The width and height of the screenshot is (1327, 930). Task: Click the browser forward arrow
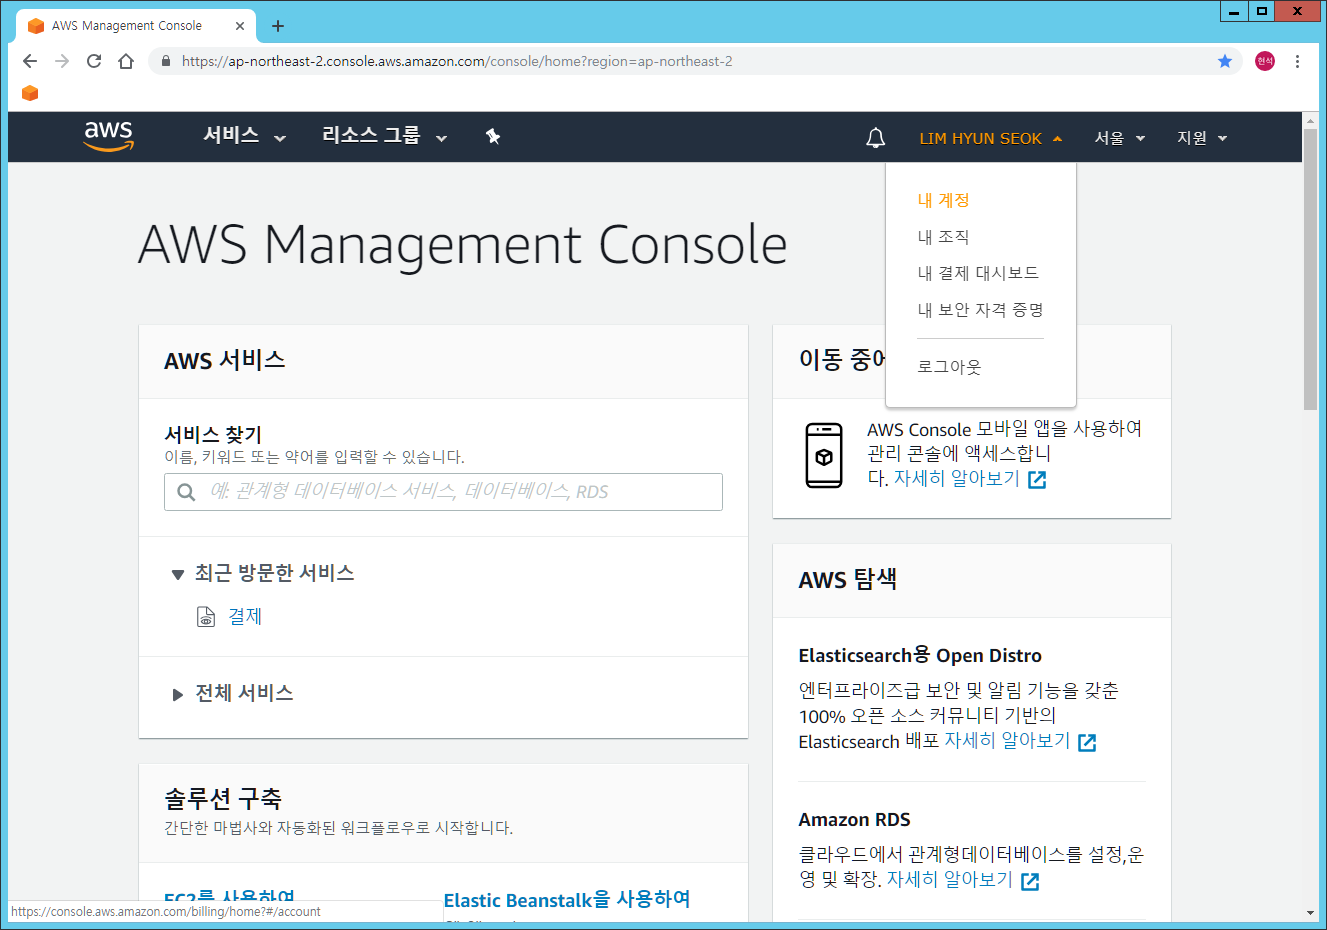[62, 61]
